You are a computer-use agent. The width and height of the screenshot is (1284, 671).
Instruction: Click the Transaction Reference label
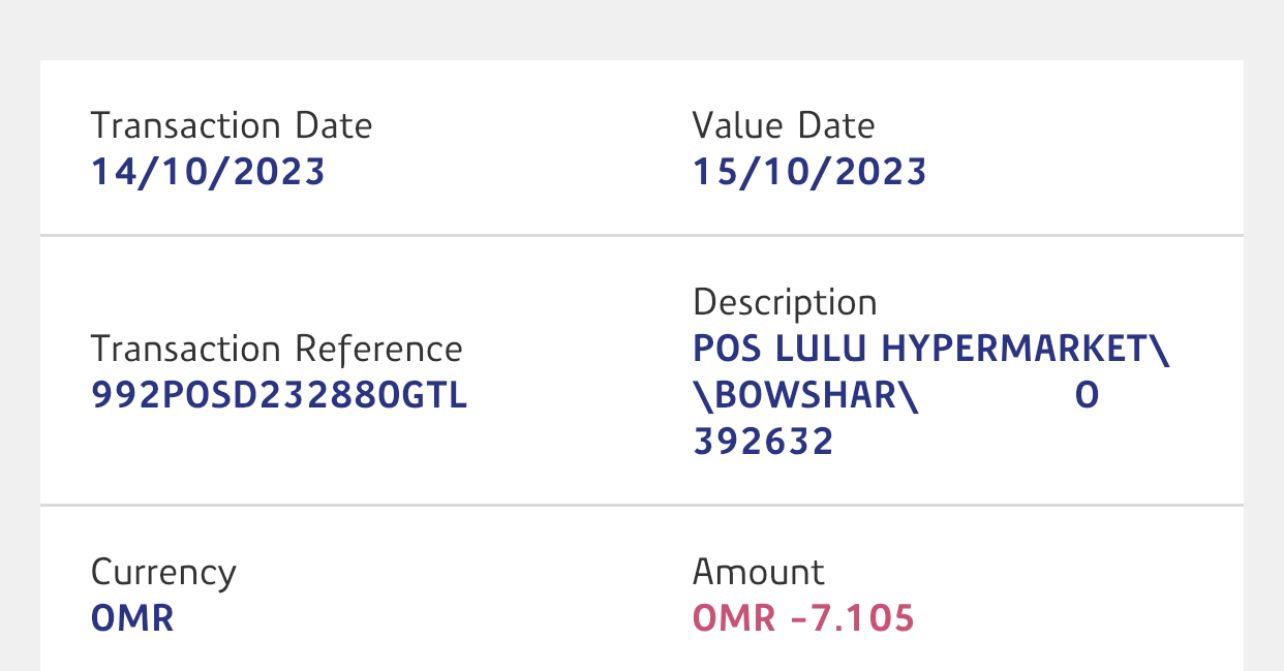[276, 349]
